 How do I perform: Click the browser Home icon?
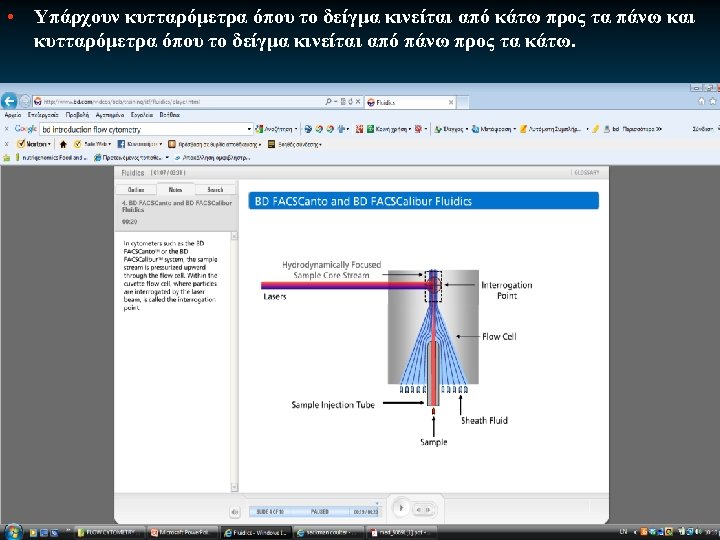pos(702,101)
